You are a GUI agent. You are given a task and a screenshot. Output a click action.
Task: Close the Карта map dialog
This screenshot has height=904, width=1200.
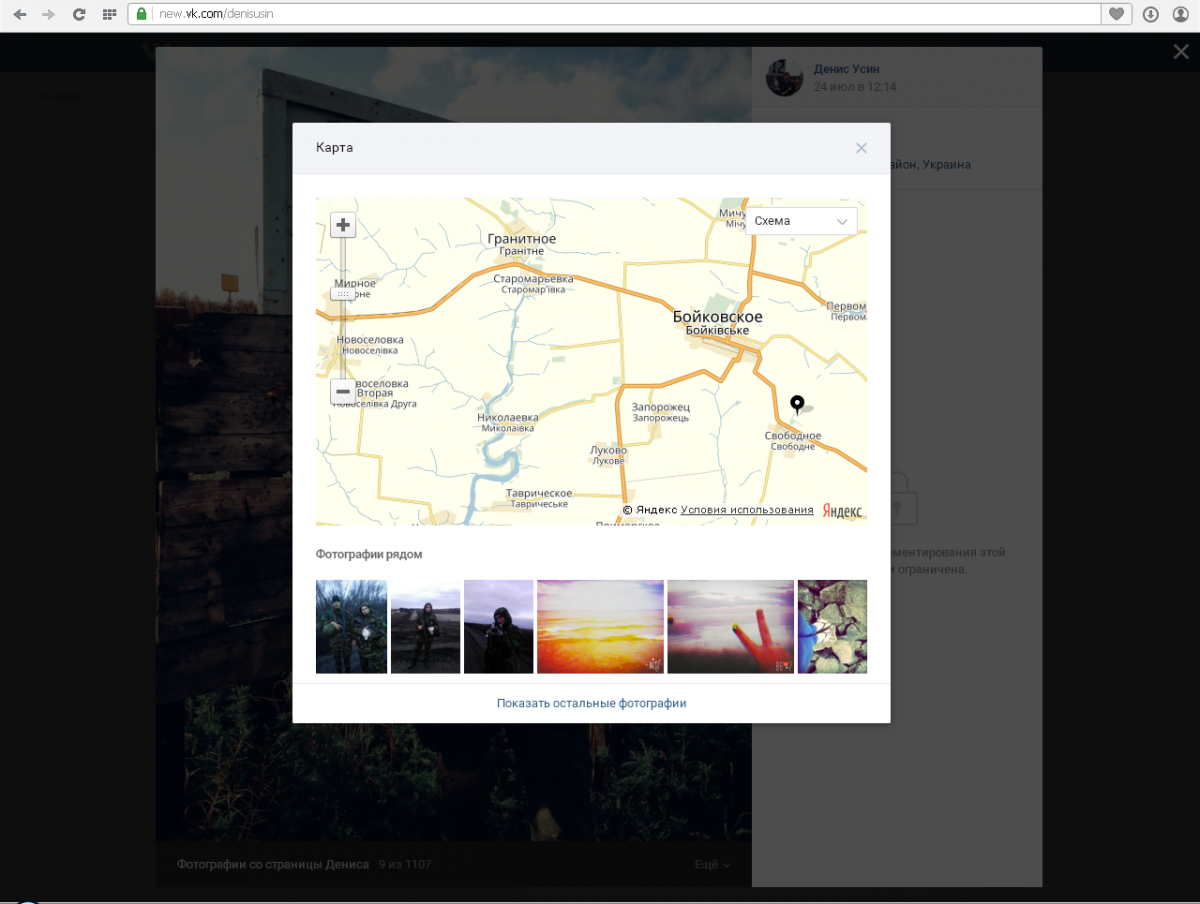pyautogui.click(x=861, y=148)
